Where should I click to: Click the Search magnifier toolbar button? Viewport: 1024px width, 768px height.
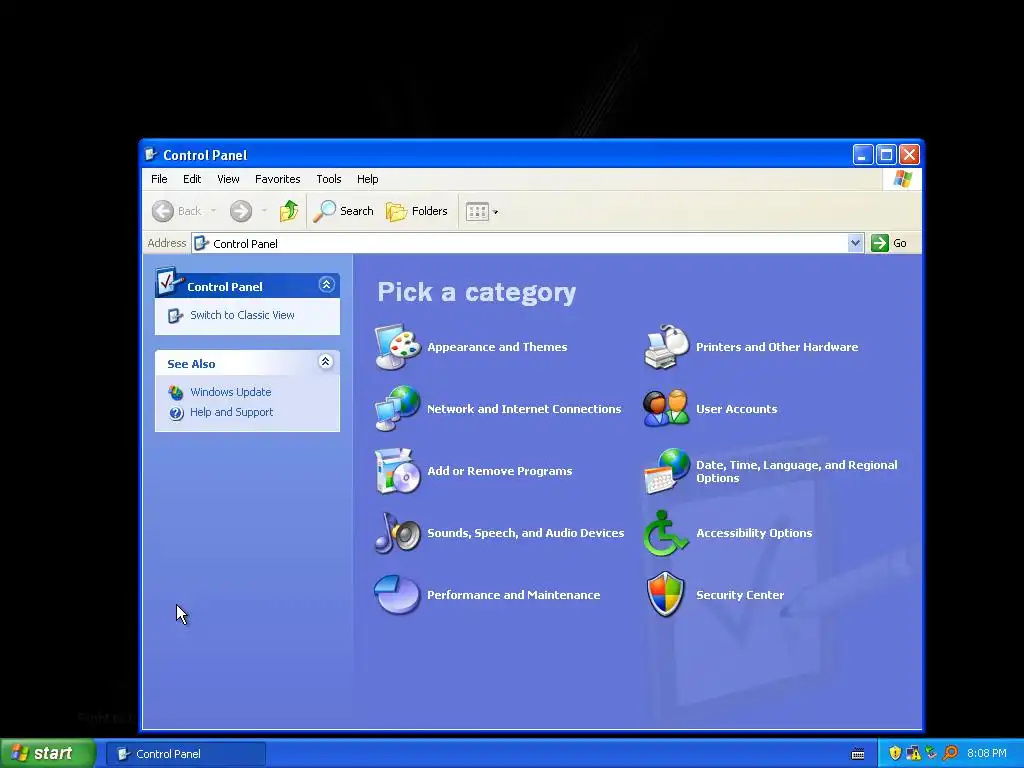(x=343, y=211)
